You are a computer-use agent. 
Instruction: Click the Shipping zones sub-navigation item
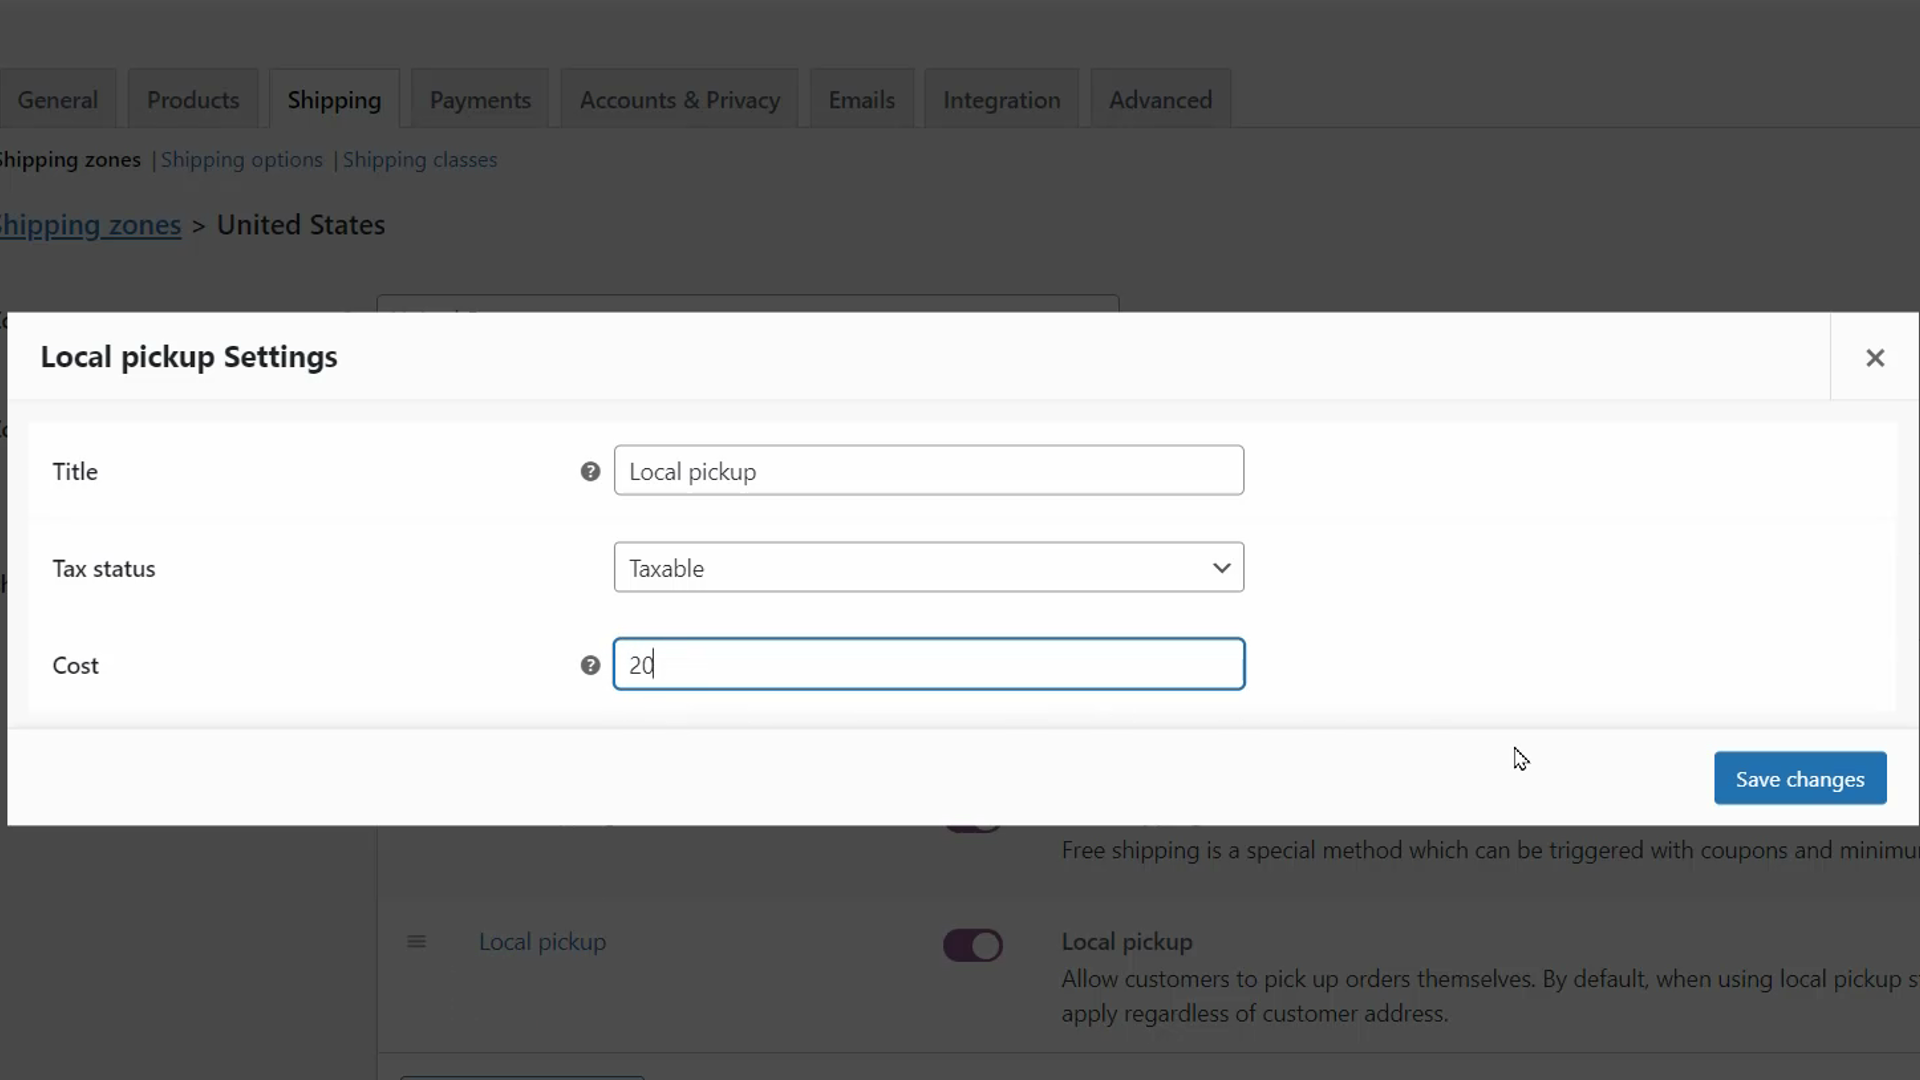click(70, 160)
